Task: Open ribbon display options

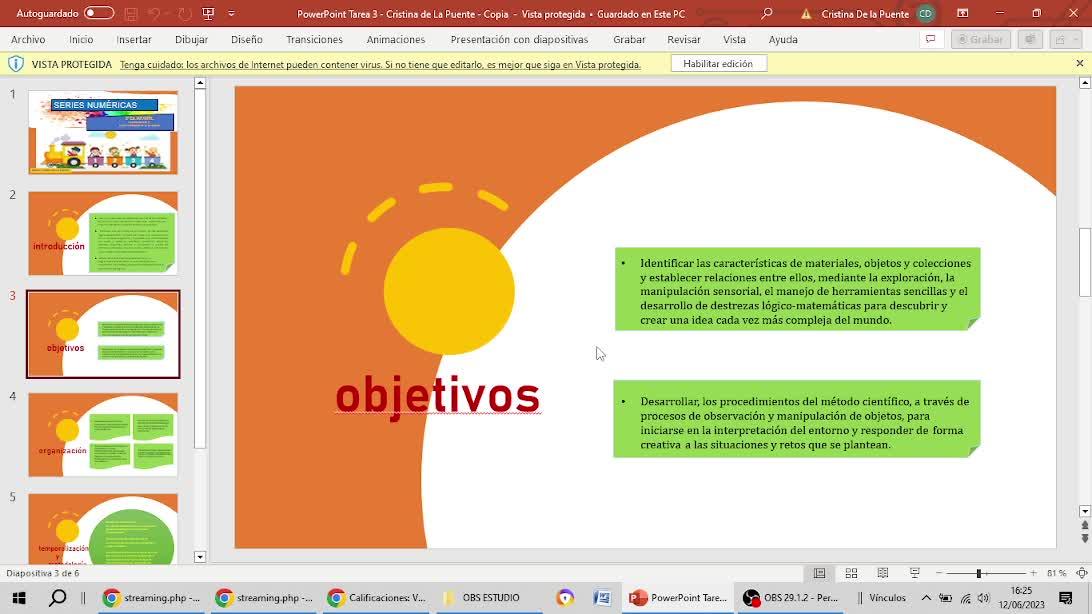Action: pos(962,14)
